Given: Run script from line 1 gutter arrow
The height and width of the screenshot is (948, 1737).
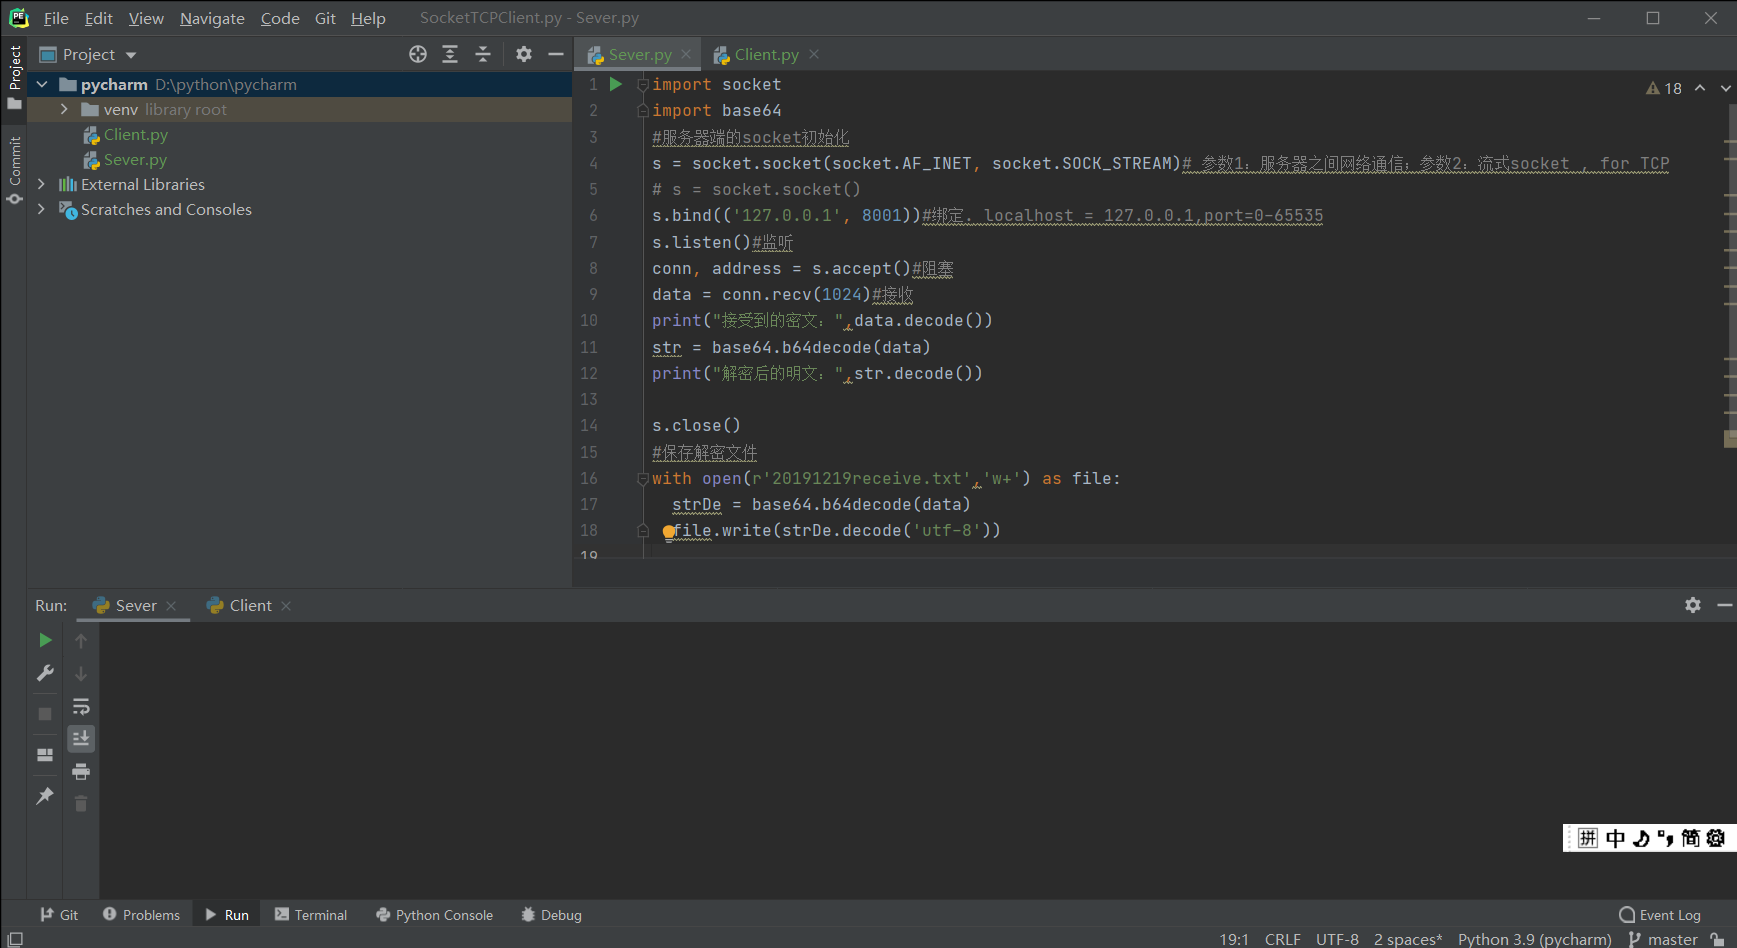Looking at the screenshot, I should point(616,84).
